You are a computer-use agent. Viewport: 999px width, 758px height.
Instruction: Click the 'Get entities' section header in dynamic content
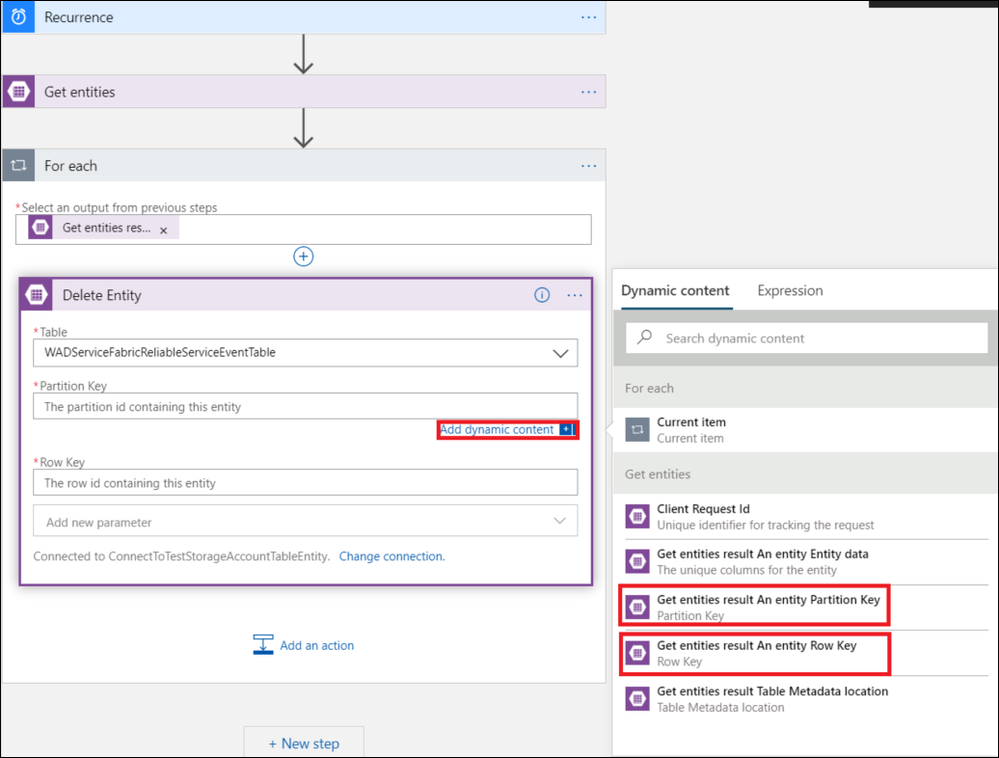click(658, 474)
